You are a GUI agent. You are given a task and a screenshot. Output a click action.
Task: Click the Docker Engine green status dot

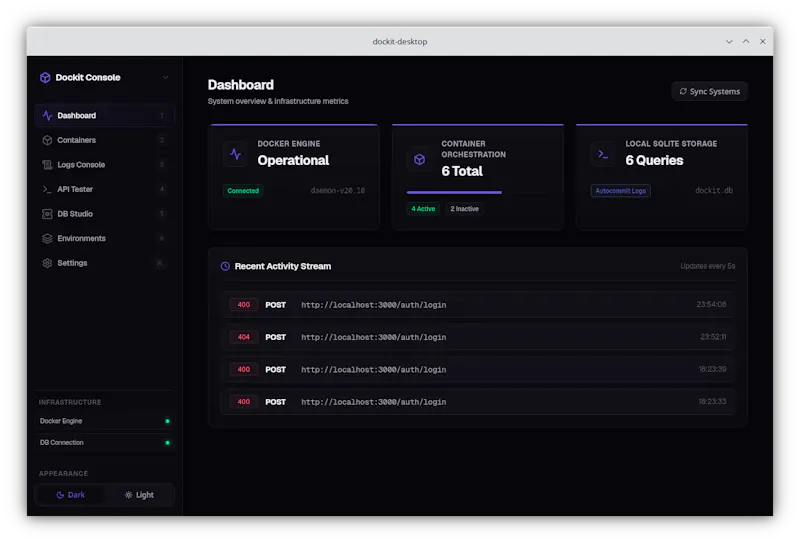167,421
